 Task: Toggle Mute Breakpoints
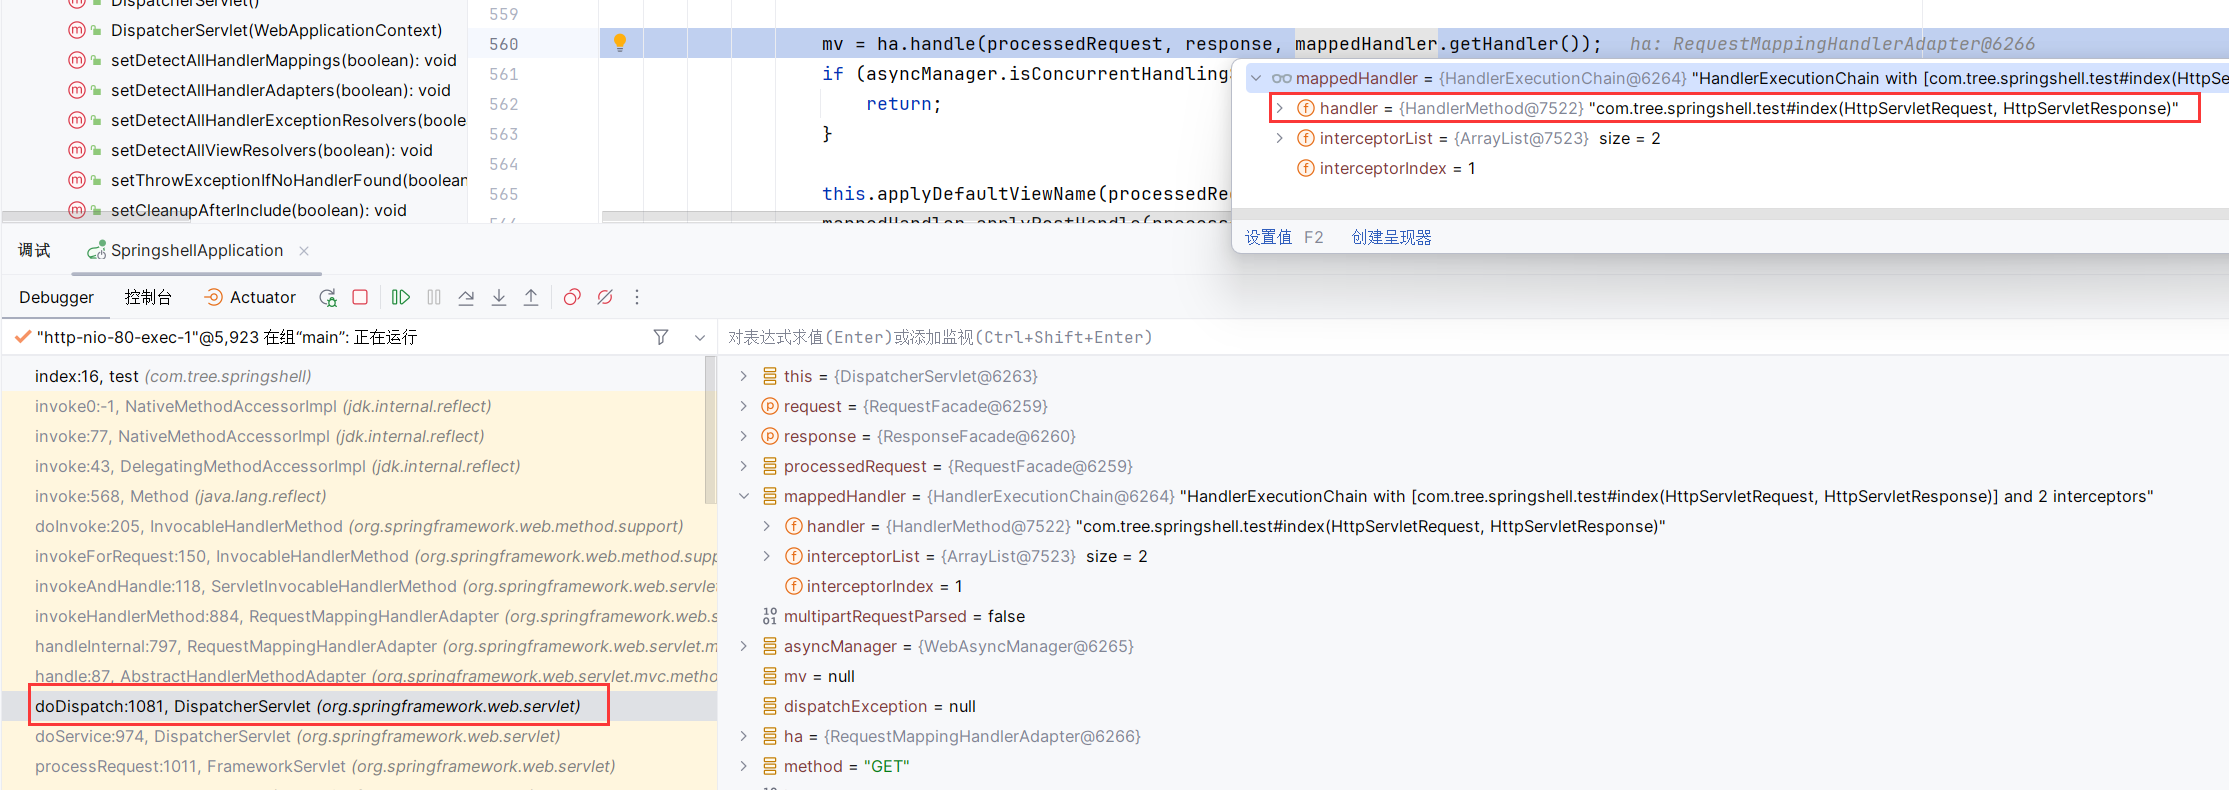tap(605, 297)
